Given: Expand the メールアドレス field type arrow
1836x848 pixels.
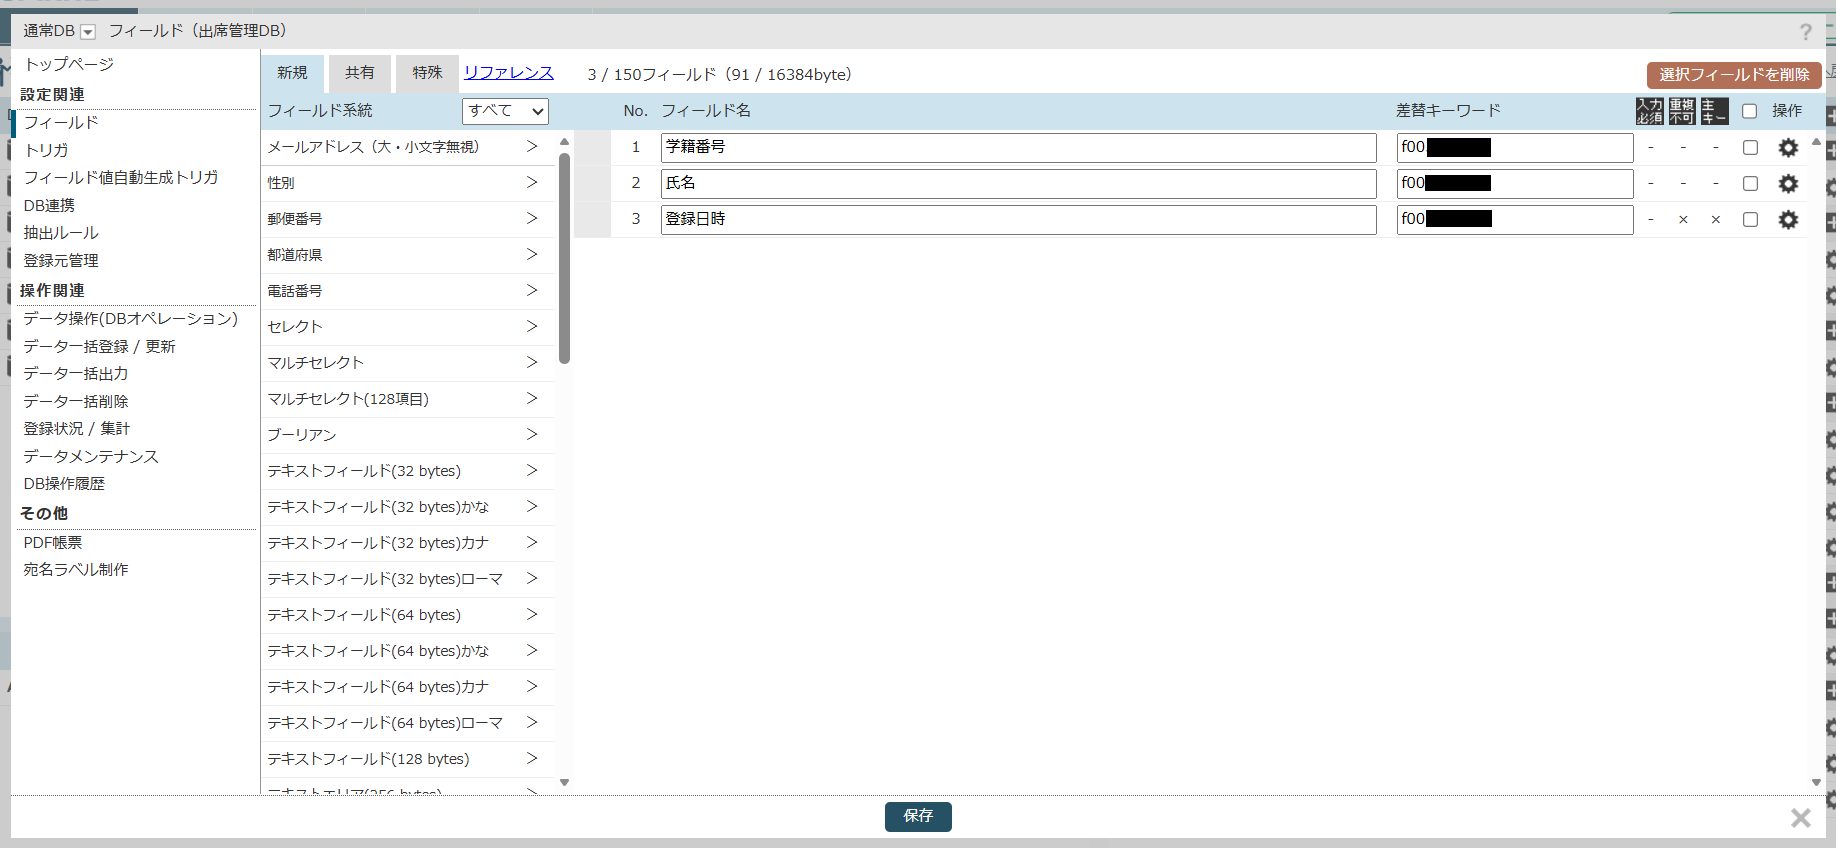Looking at the screenshot, I should click(532, 147).
